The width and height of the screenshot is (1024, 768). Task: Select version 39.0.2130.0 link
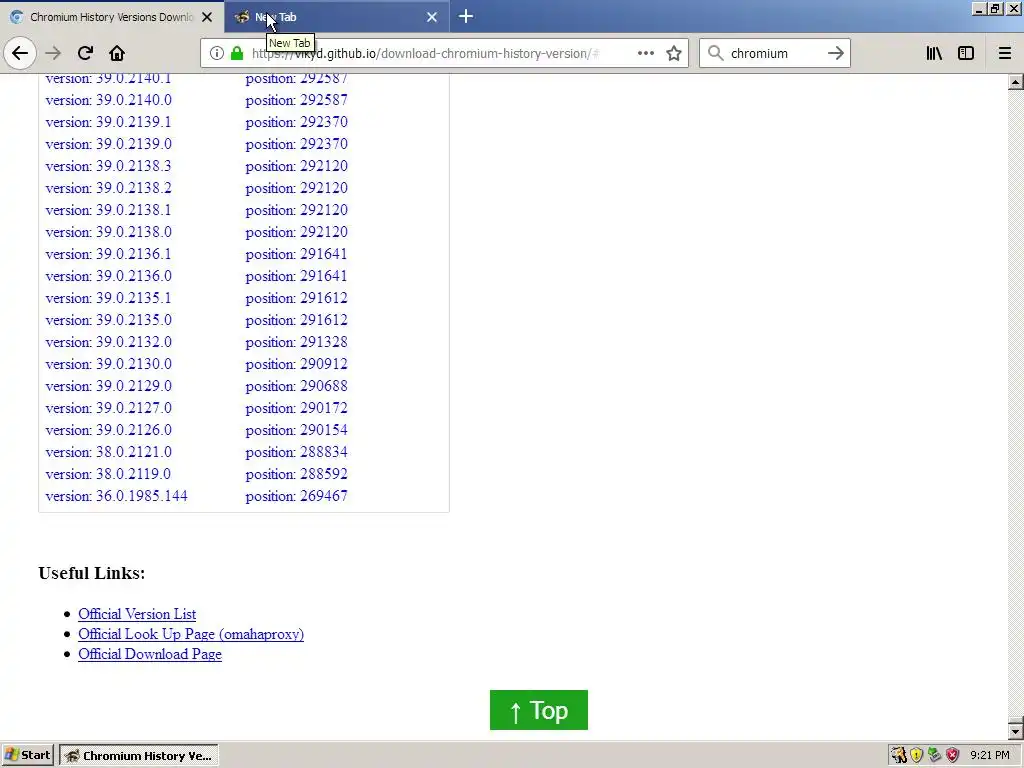tap(108, 364)
